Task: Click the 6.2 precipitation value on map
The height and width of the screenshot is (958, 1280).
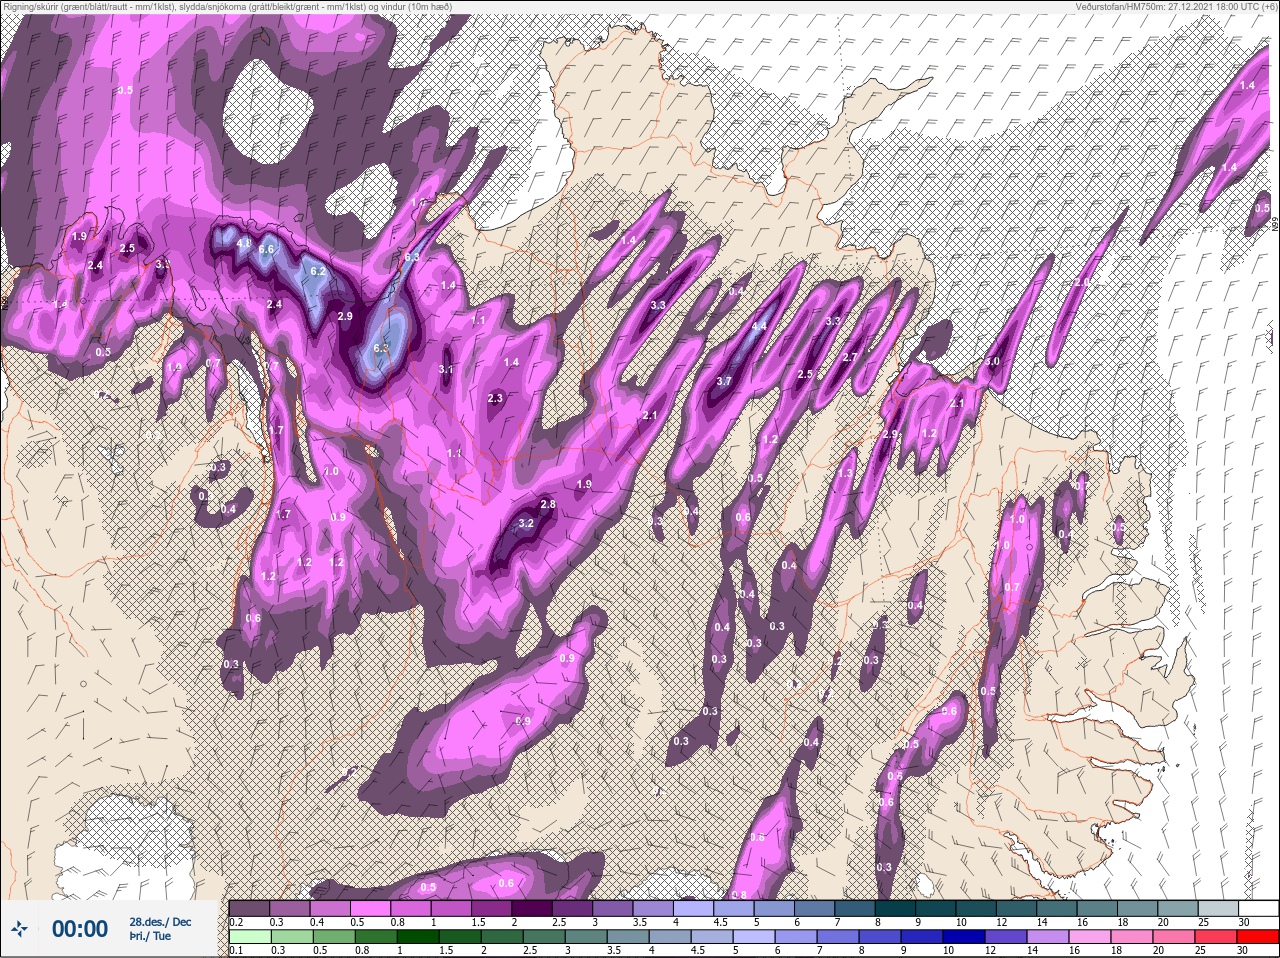Action: click(318, 271)
